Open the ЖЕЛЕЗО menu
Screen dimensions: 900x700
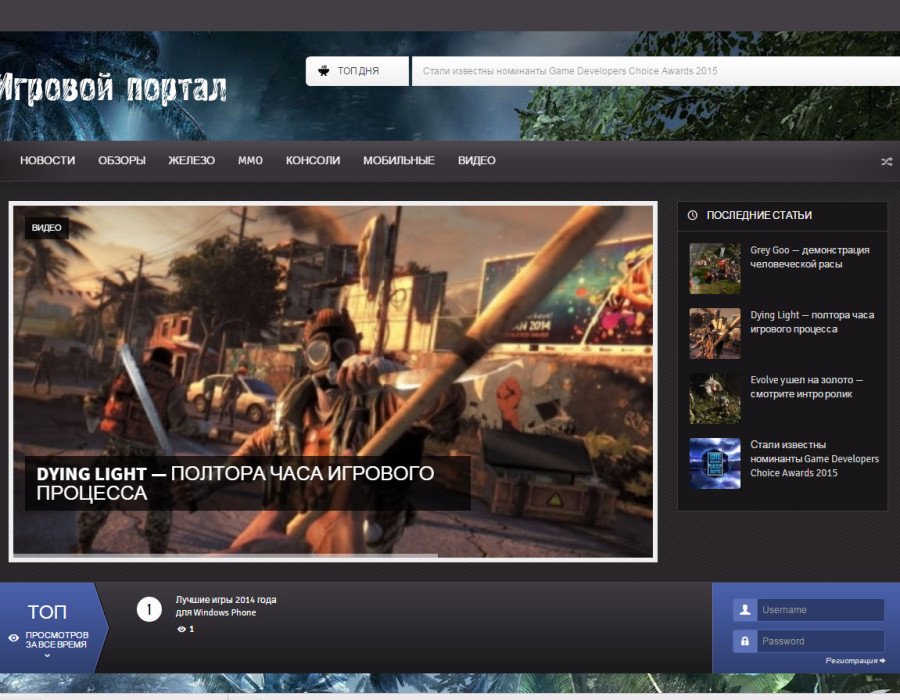click(192, 161)
